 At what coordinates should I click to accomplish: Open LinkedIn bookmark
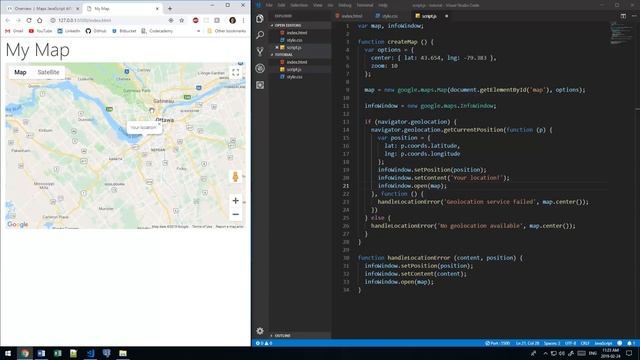[x=69, y=31]
